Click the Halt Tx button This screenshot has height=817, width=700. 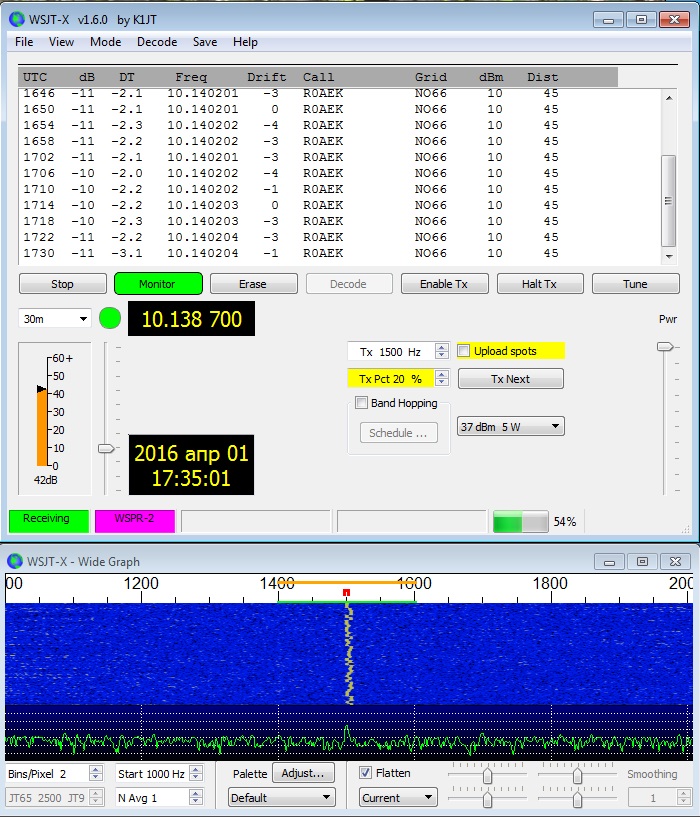coord(540,284)
